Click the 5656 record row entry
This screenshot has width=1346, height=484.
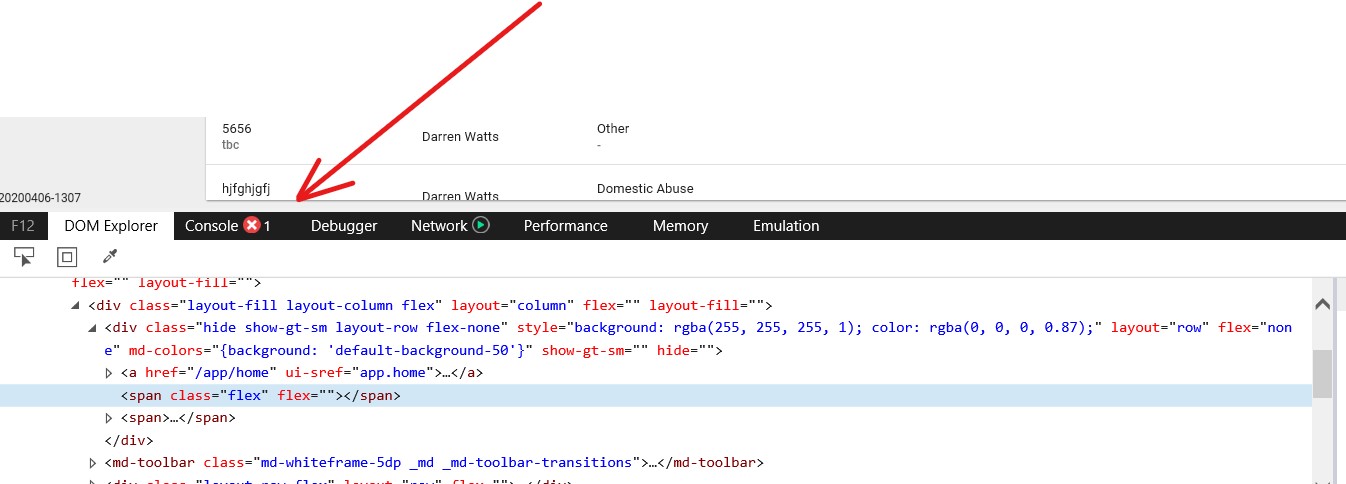(x=237, y=129)
